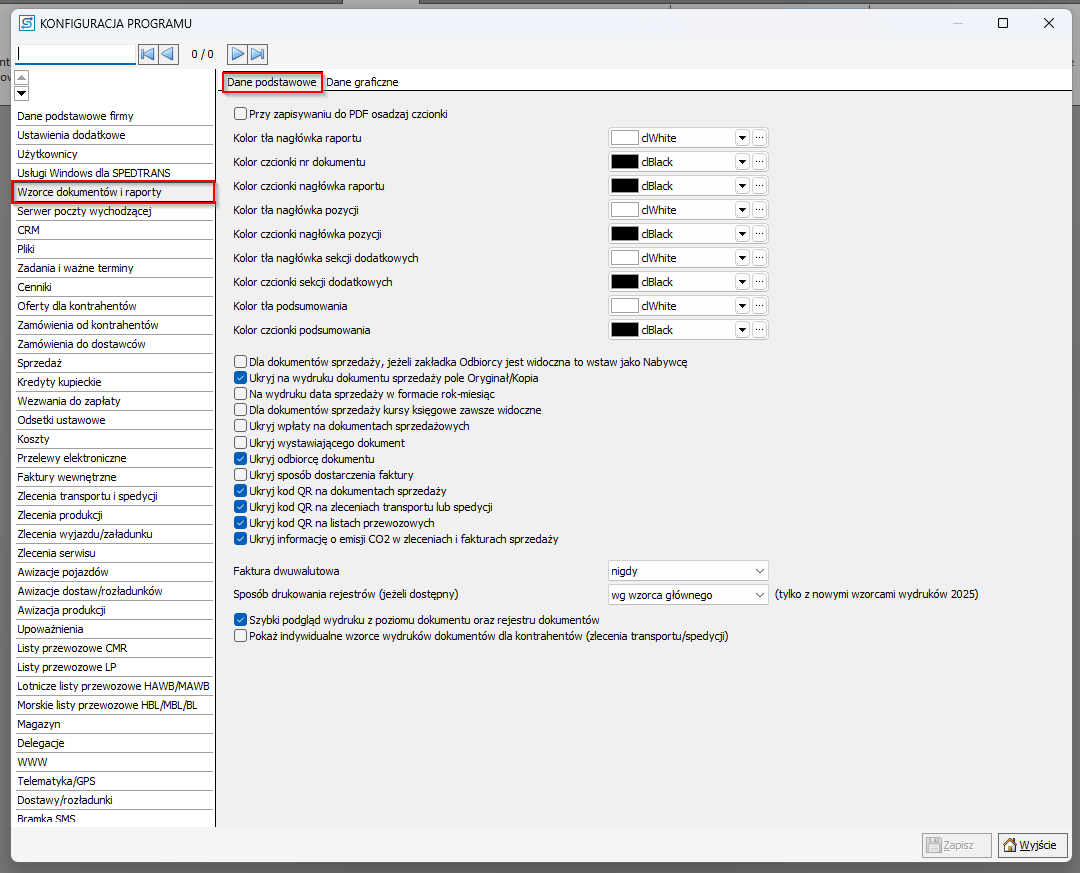This screenshot has width=1080, height=873.
Task: Click small up arrow above sidebar list
Action: coord(22,78)
